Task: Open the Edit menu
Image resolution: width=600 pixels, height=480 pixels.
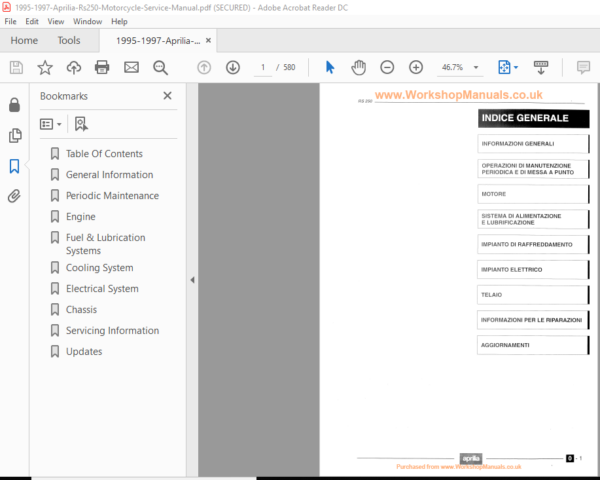Action: (32, 21)
